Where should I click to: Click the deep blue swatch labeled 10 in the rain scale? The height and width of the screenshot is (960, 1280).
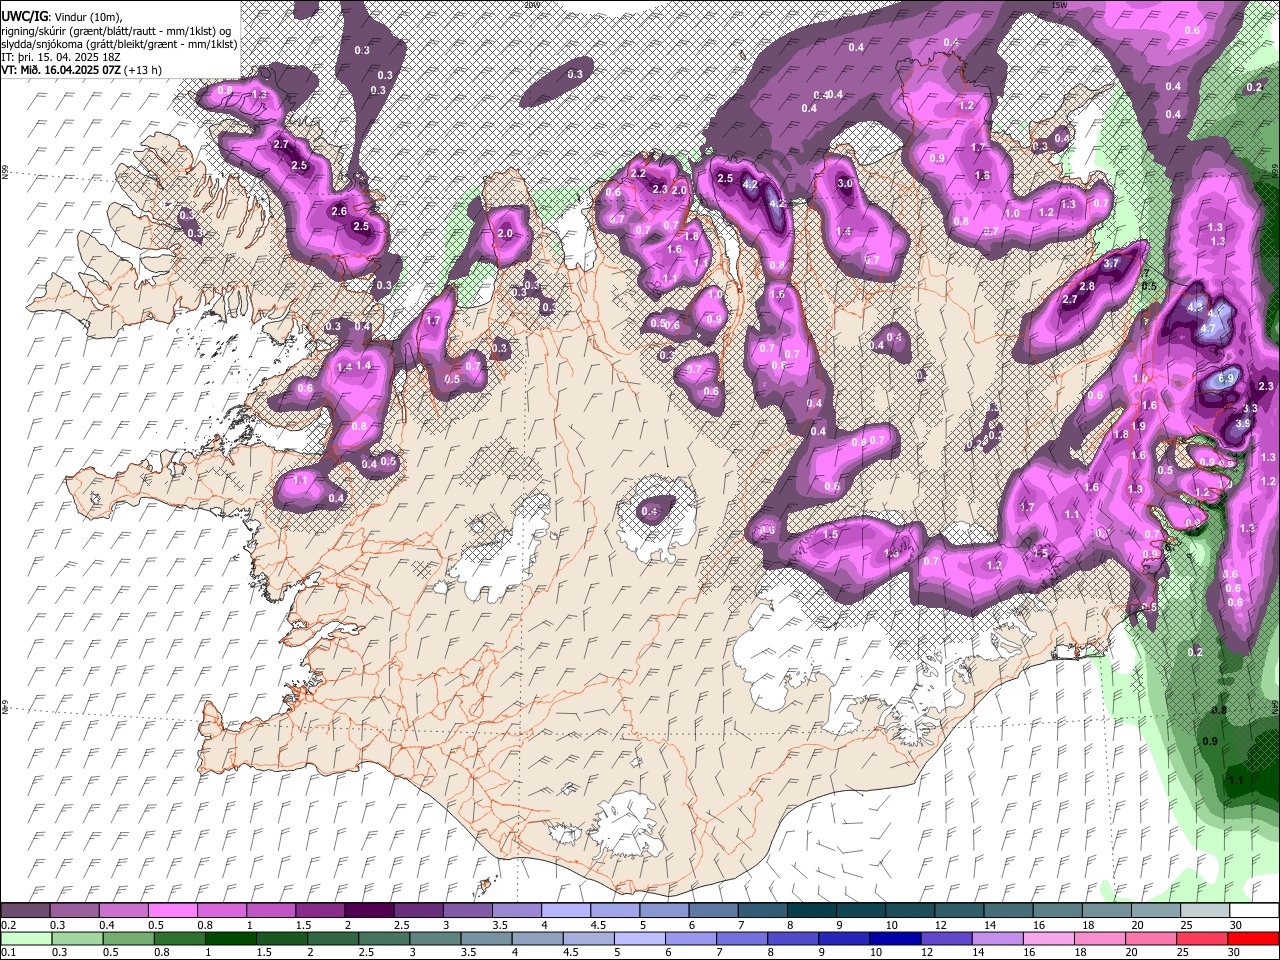pyautogui.click(x=894, y=938)
